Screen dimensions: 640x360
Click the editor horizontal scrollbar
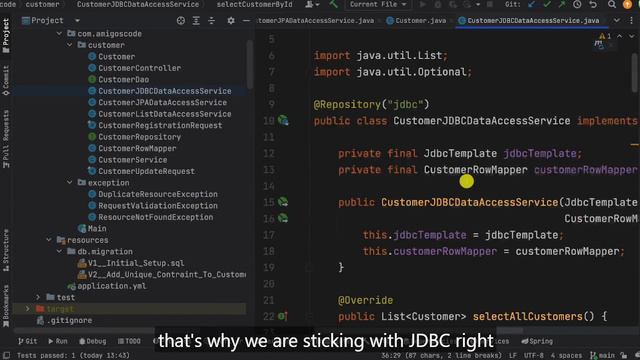pyautogui.click(x=509, y=330)
